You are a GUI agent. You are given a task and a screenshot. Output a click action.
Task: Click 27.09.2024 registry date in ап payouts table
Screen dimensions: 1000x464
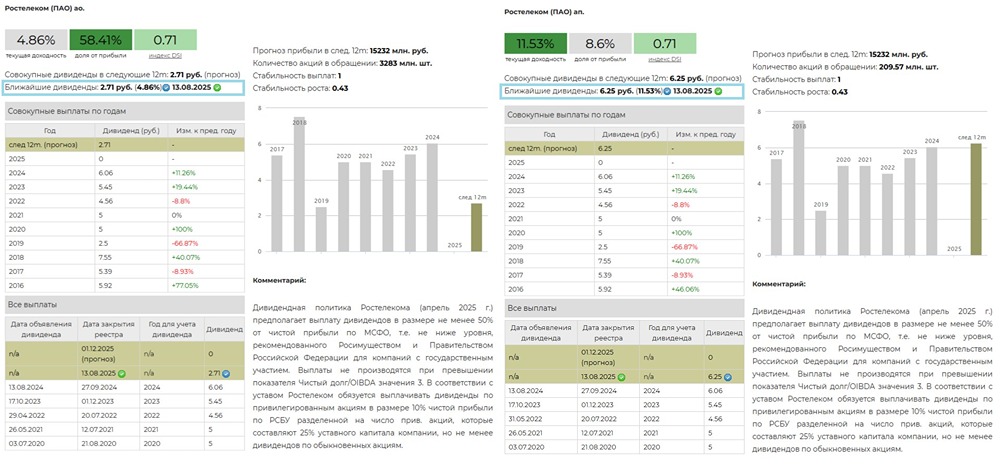click(x=598, y=390)
